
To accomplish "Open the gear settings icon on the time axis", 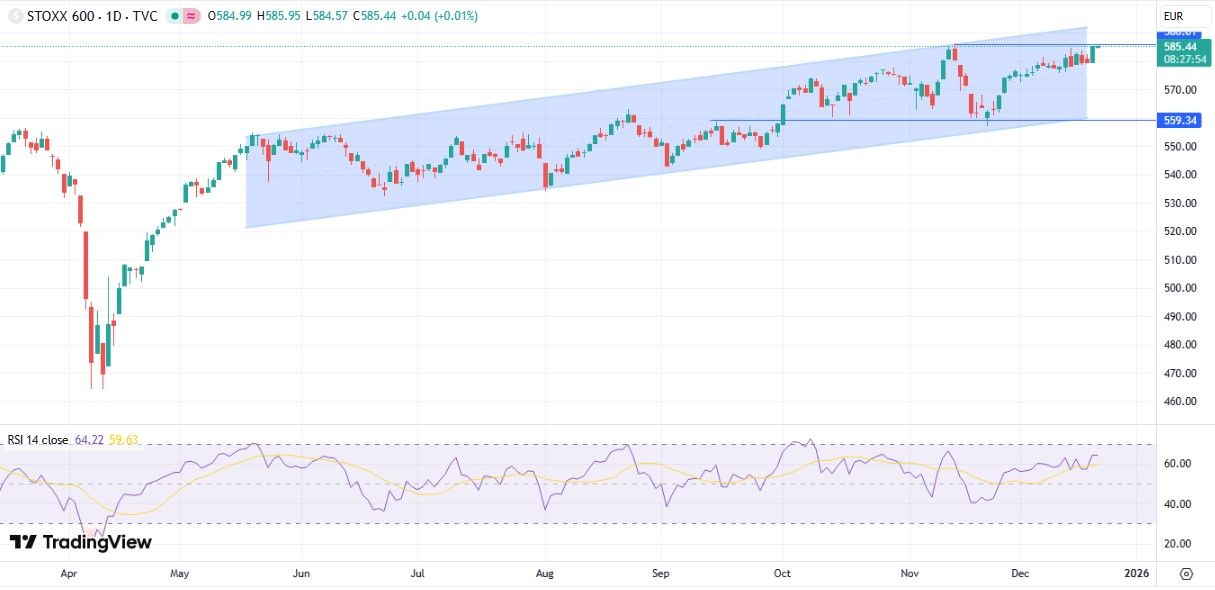I will click(x=1186, y=574).
